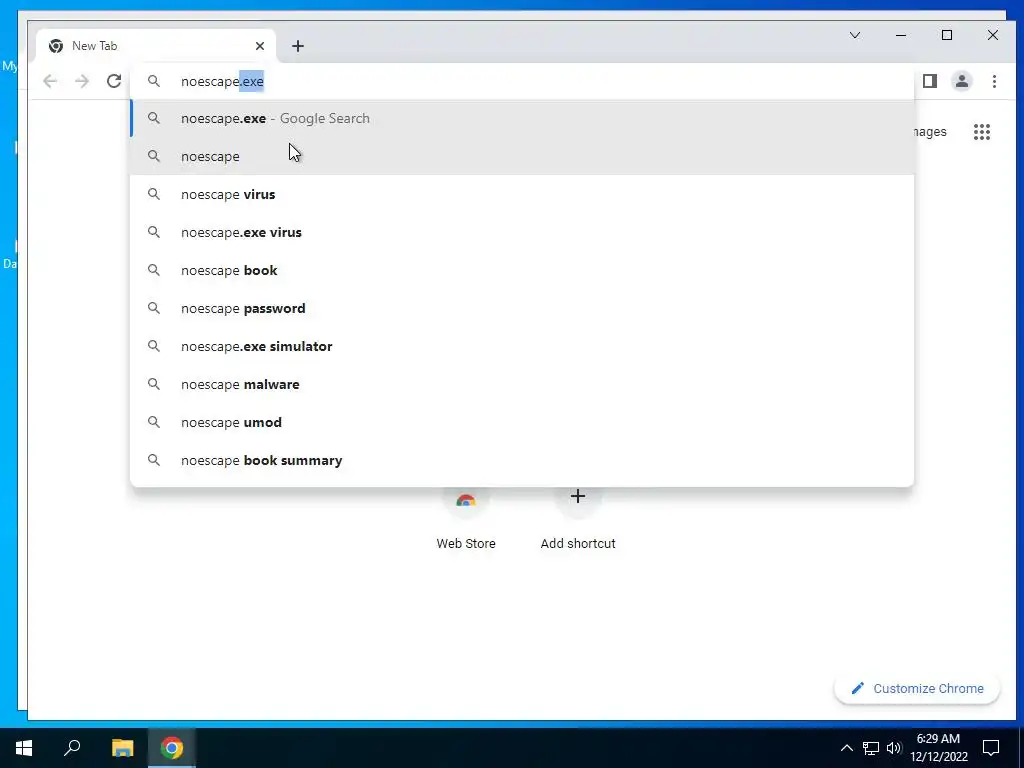Open the Images link
This screenshot has height=768, width=1024.
(x=930, y=132)
